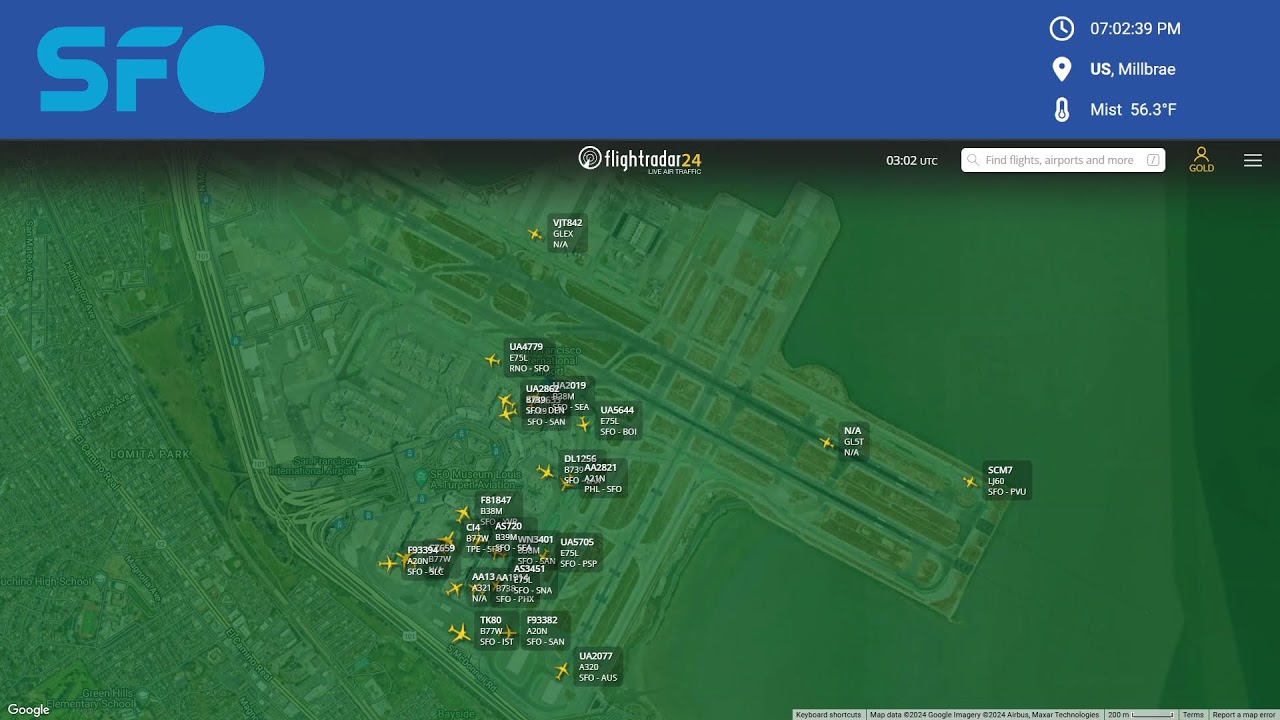Select the UA4779 aircraft icon
Viewport: 1280px width, 720px height.
pyautogui.click(x=492, y=360)
